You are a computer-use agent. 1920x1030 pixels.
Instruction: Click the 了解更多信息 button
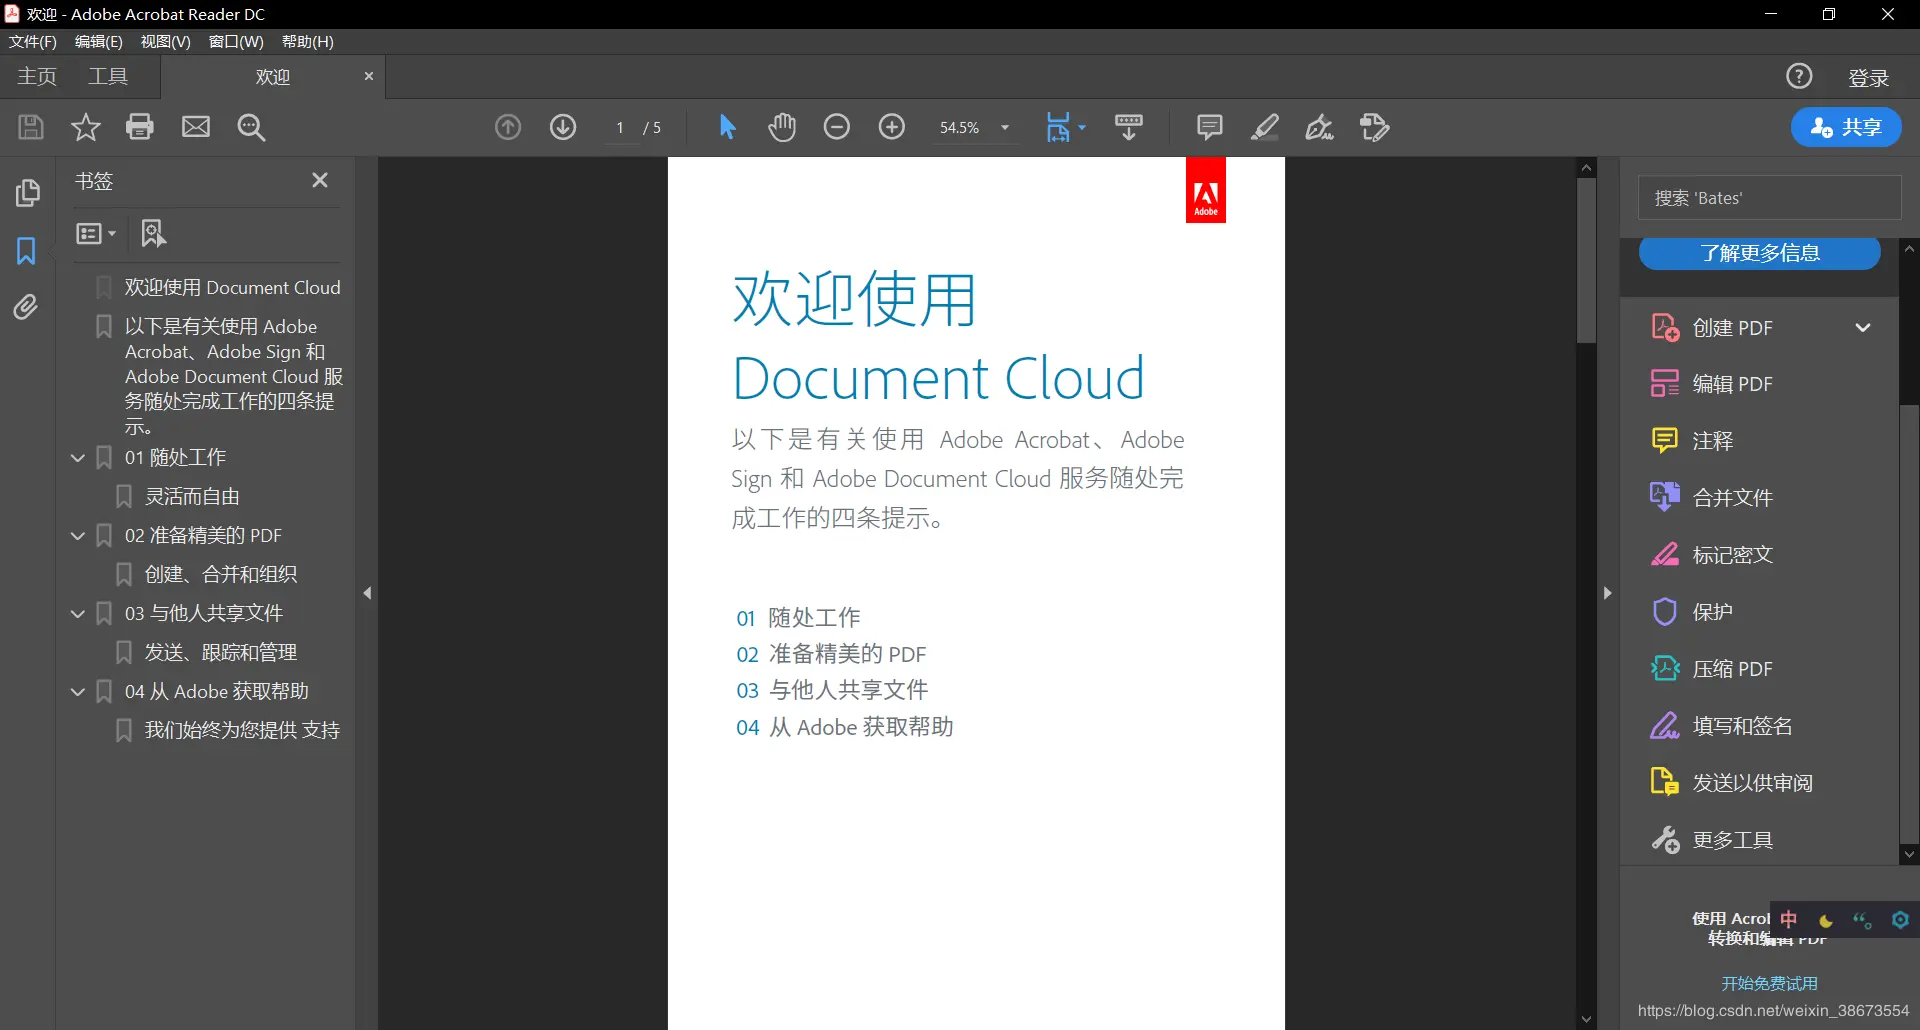(1760, 253)
